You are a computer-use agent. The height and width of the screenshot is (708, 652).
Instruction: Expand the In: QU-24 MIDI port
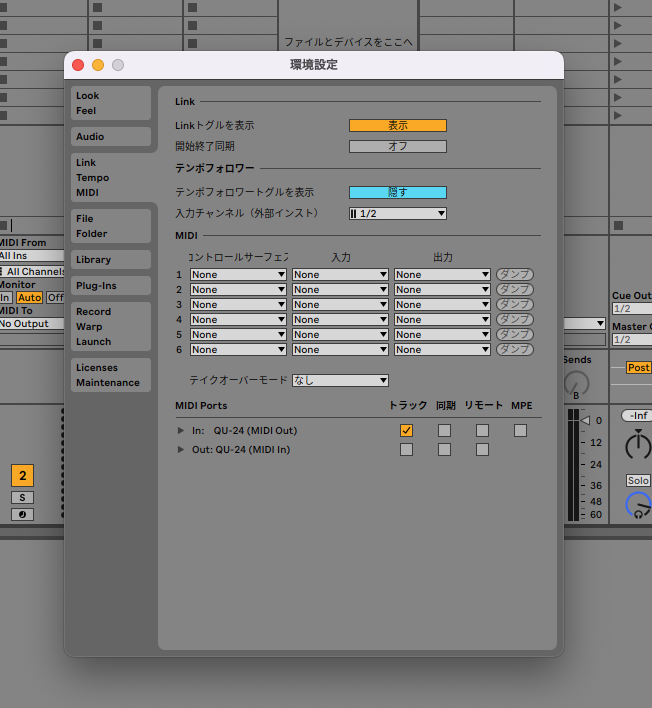click(181, 431)
